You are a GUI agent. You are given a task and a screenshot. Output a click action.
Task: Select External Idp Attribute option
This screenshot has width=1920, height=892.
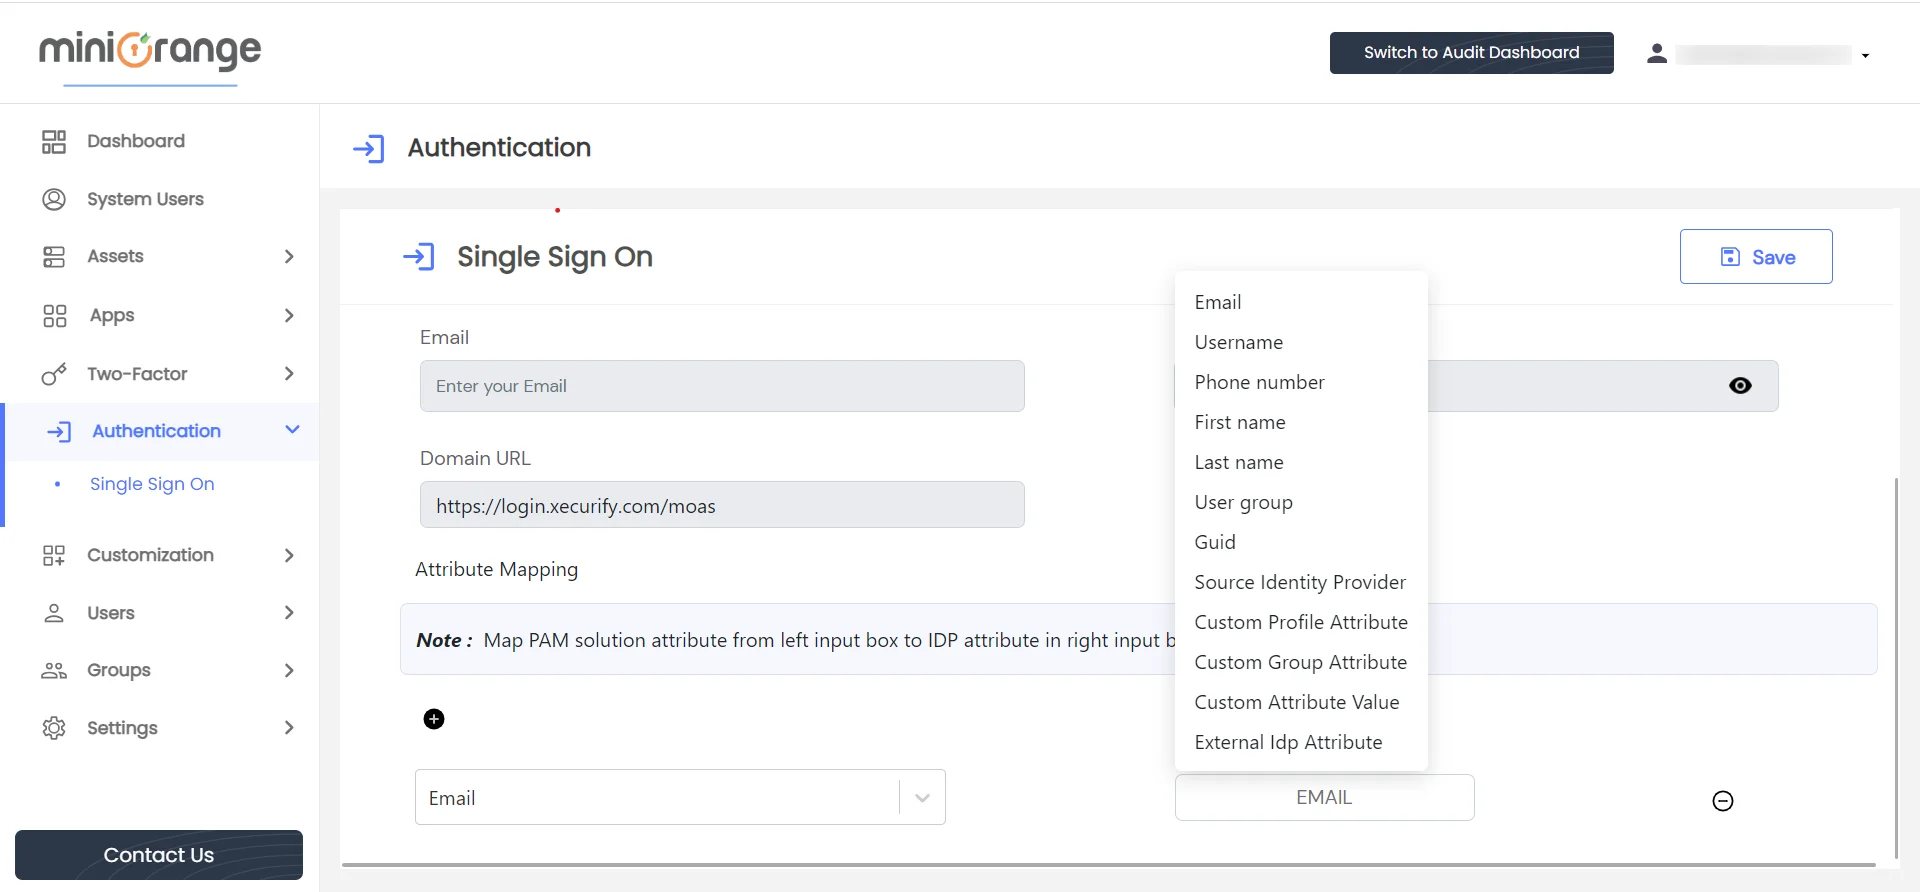1301,742
